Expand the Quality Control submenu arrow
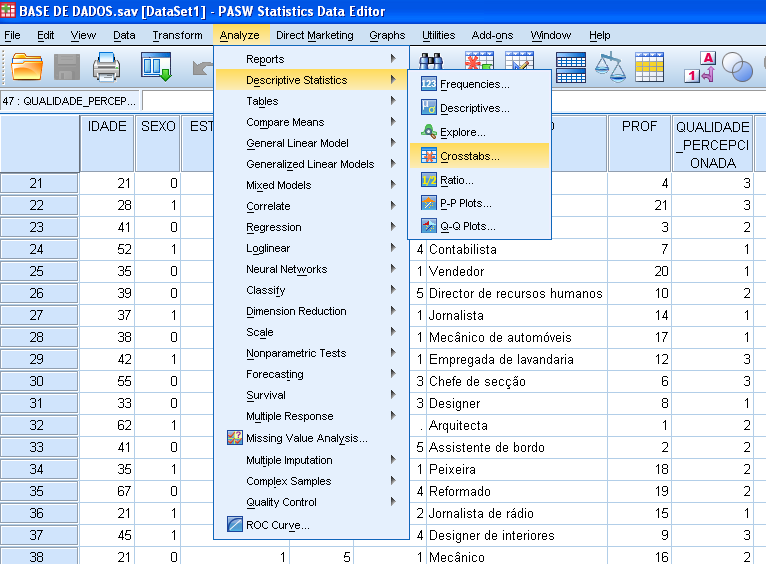This screenshot has width=766, height=564. (393, 501)
